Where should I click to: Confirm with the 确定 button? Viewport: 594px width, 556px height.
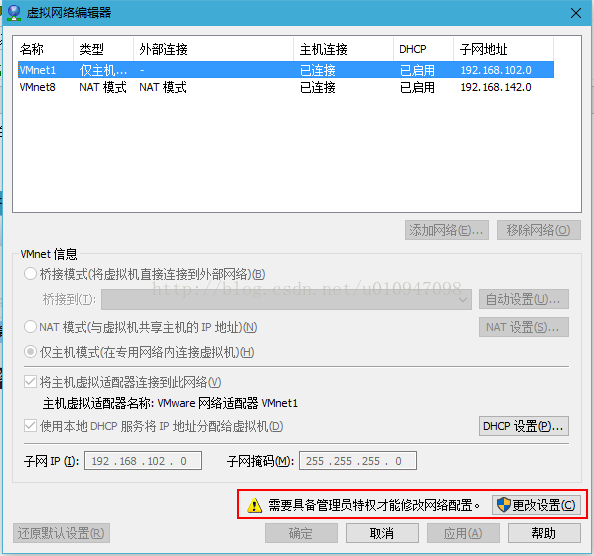click(x=301, y=533)
